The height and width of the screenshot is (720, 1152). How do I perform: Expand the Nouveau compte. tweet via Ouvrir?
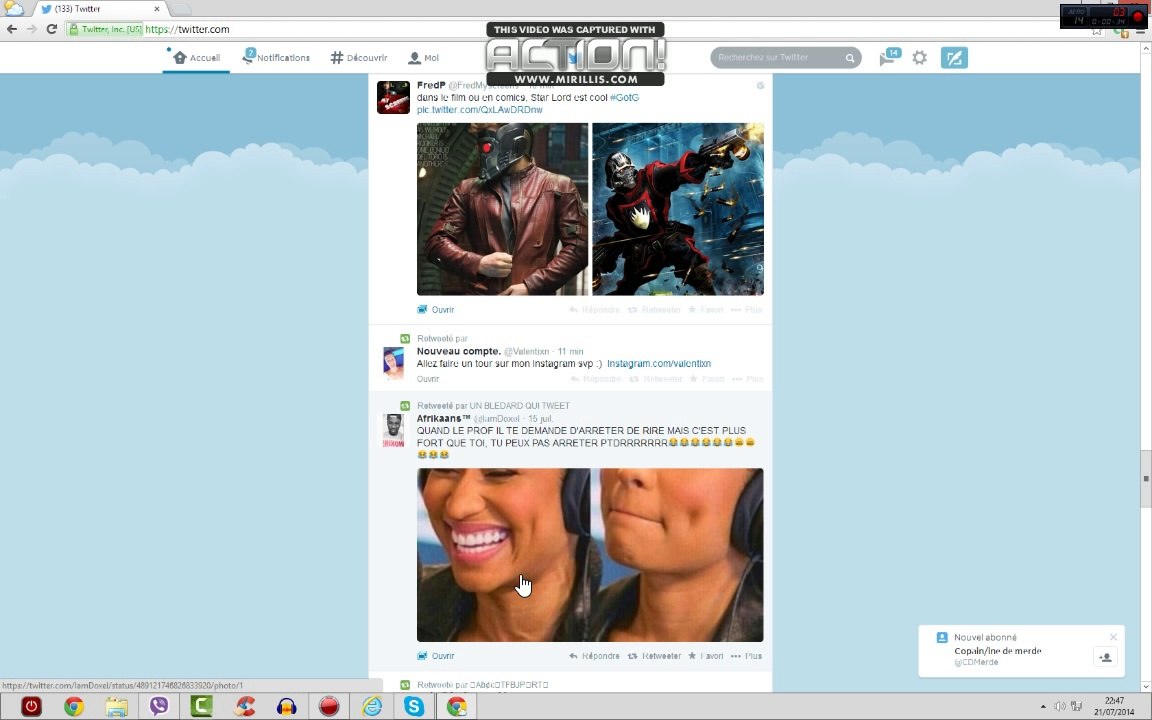428,379
